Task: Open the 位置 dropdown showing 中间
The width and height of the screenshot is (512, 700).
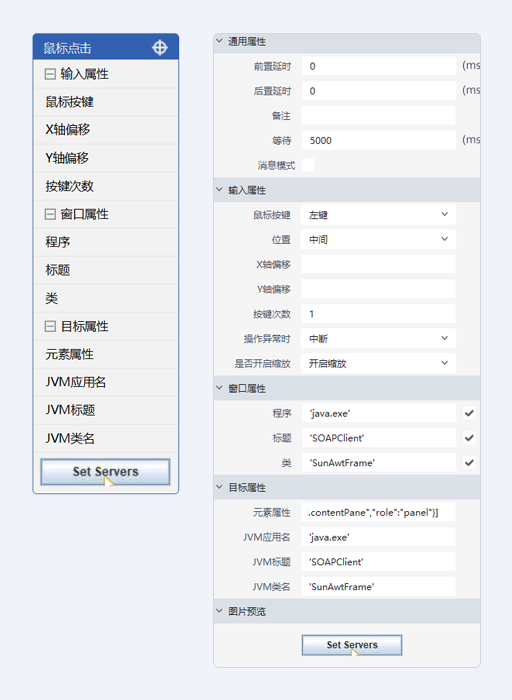Action: (x=379, y=239)
